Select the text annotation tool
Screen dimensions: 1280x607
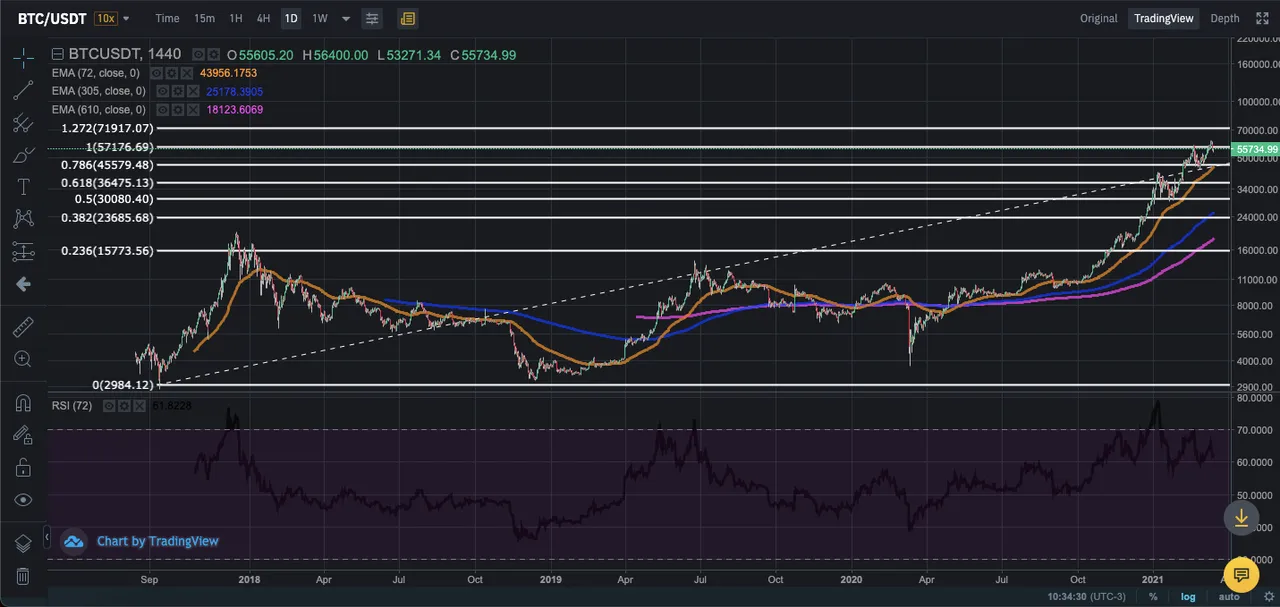[x=23, y=187]
